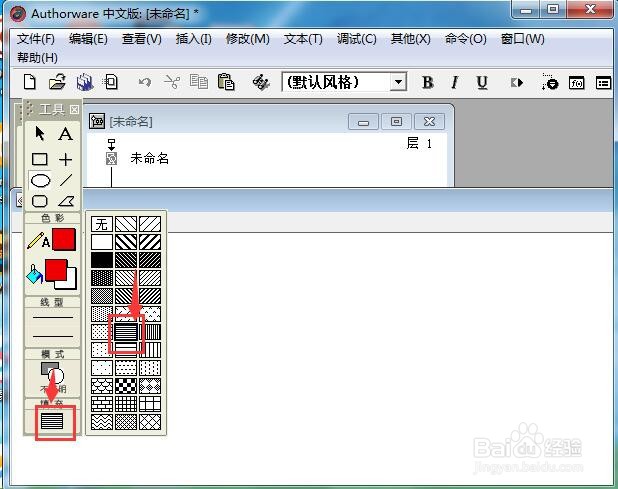Click the Save All toolbar icon
The image size is (618, 489).
(x=84, y=82)
